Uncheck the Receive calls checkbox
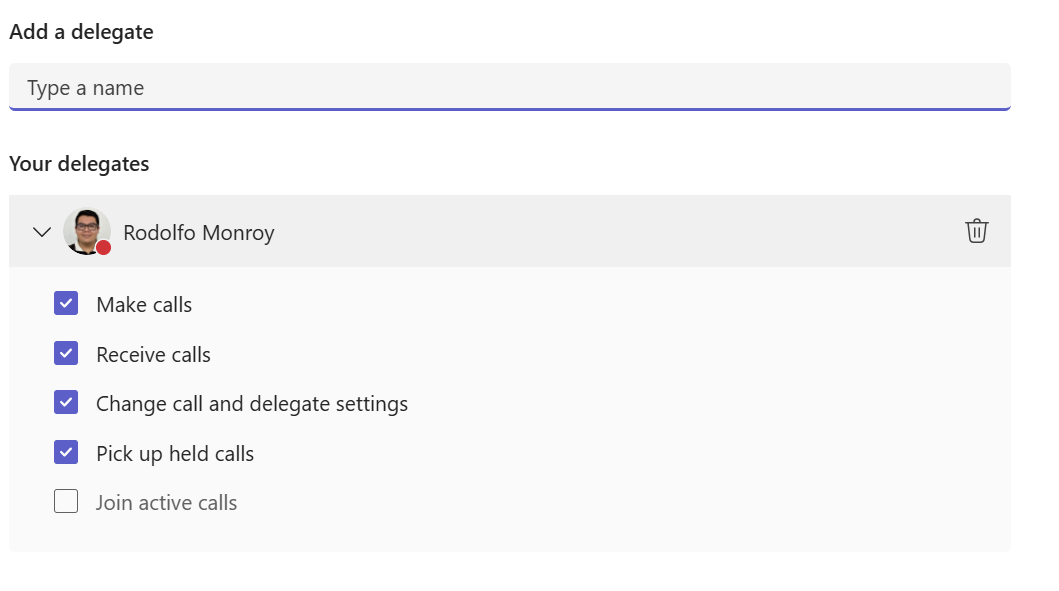Viewport: 1059px width, 591px height. [66, 353]
